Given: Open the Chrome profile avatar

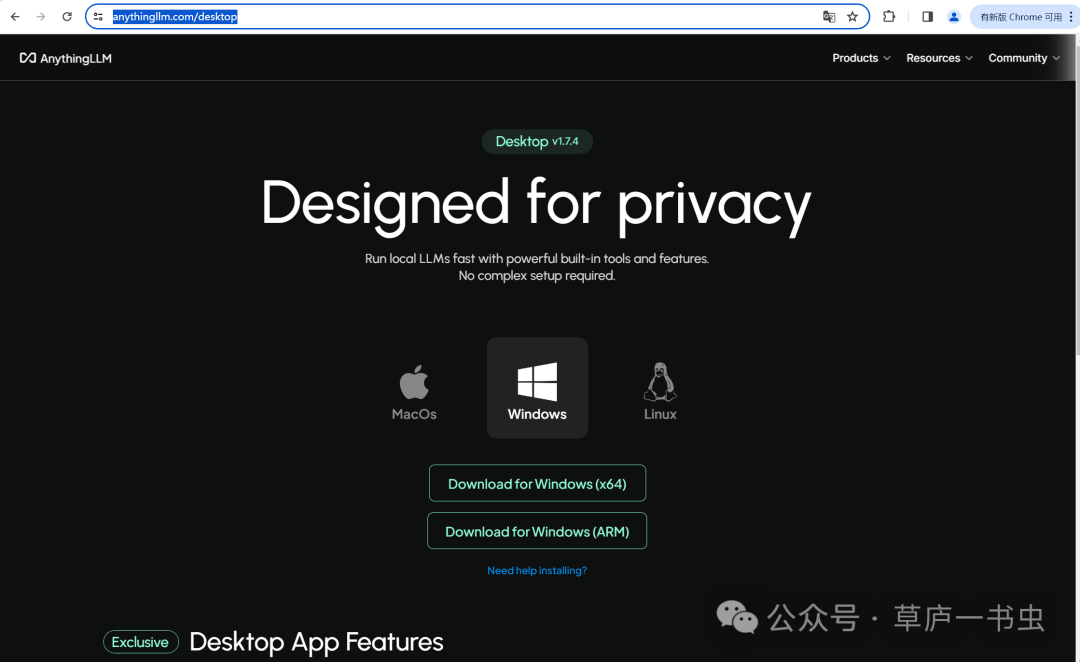Looking at the screenshot, I should (954, 17).
